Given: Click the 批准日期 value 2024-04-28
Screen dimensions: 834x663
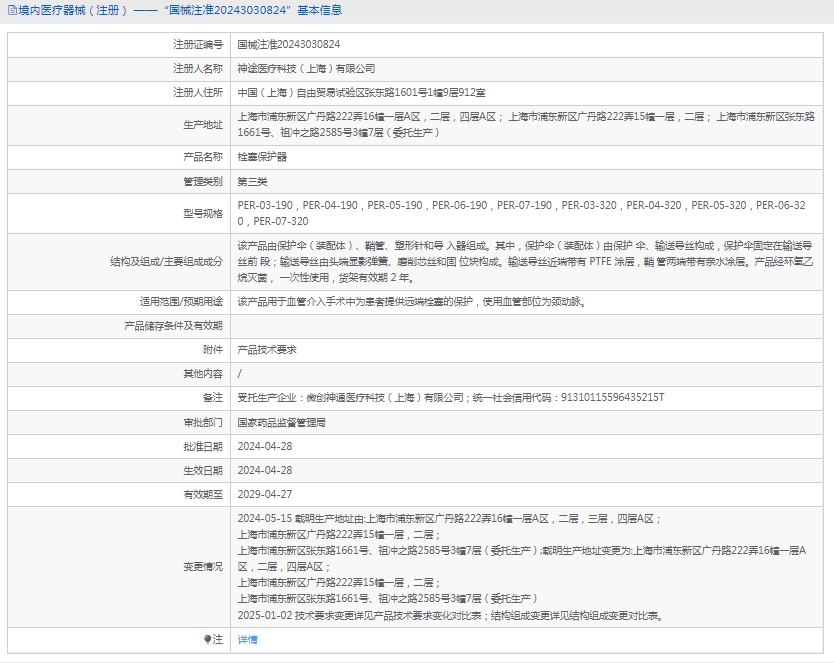Looking at the screenshot, I should coord(264,446).
